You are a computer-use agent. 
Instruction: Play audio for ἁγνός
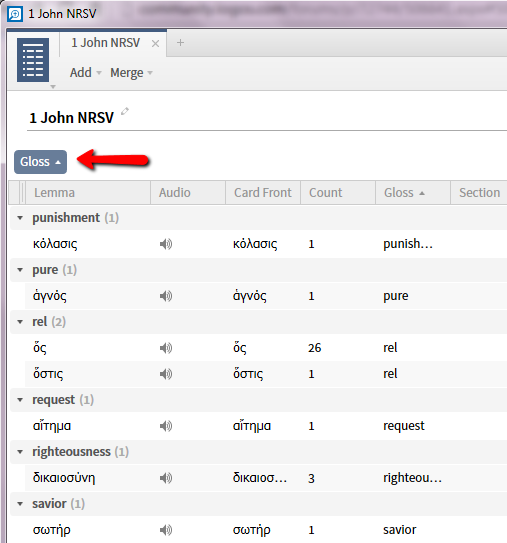(166, 296)
